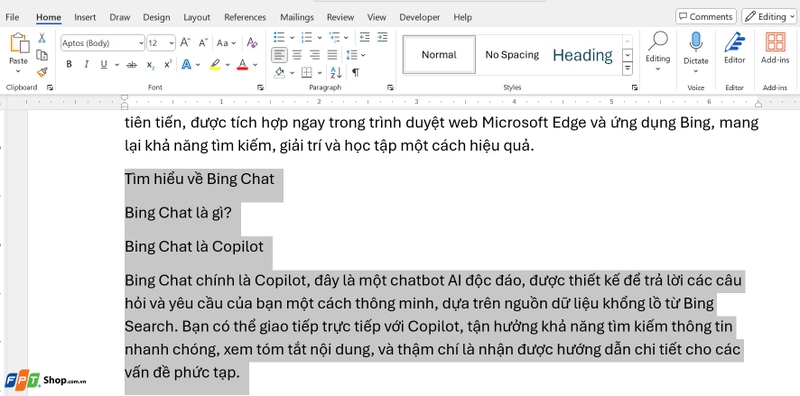Open the Editing mode dropdown at top right
The height and width of the screenshot is (396, 800).
coord(768,16)
